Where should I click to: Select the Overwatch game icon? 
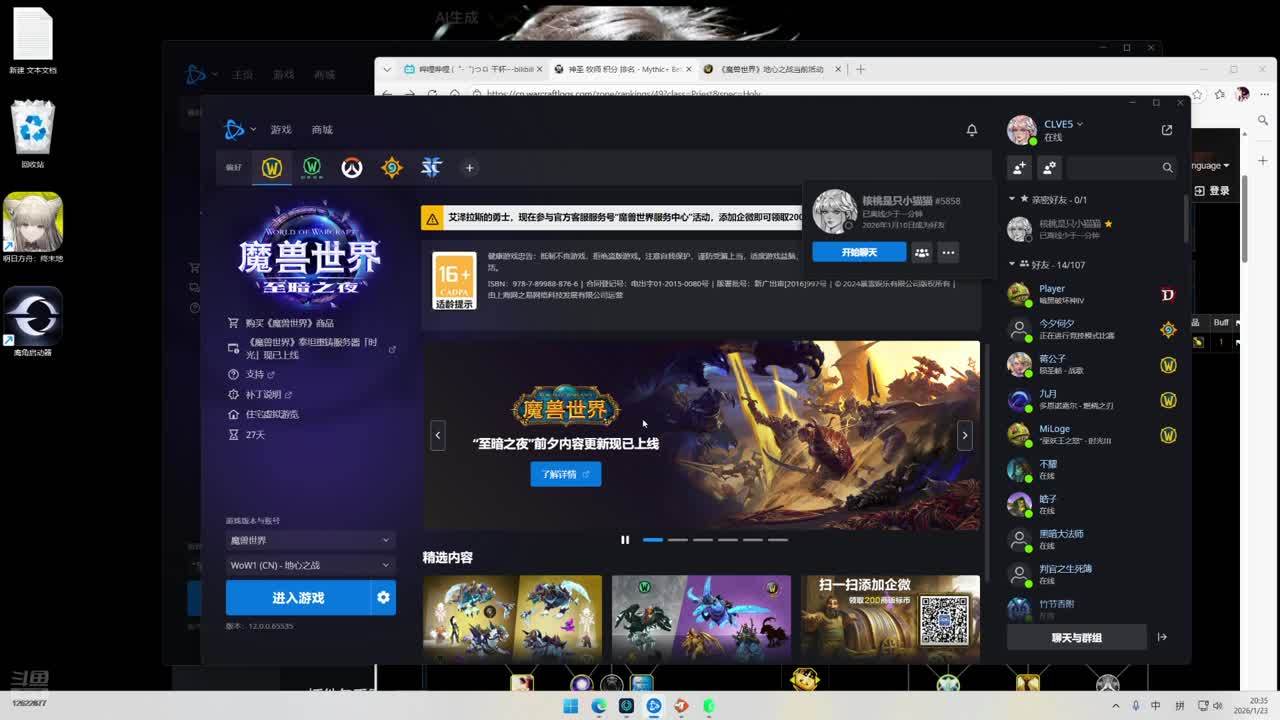[x=351, y=168]
